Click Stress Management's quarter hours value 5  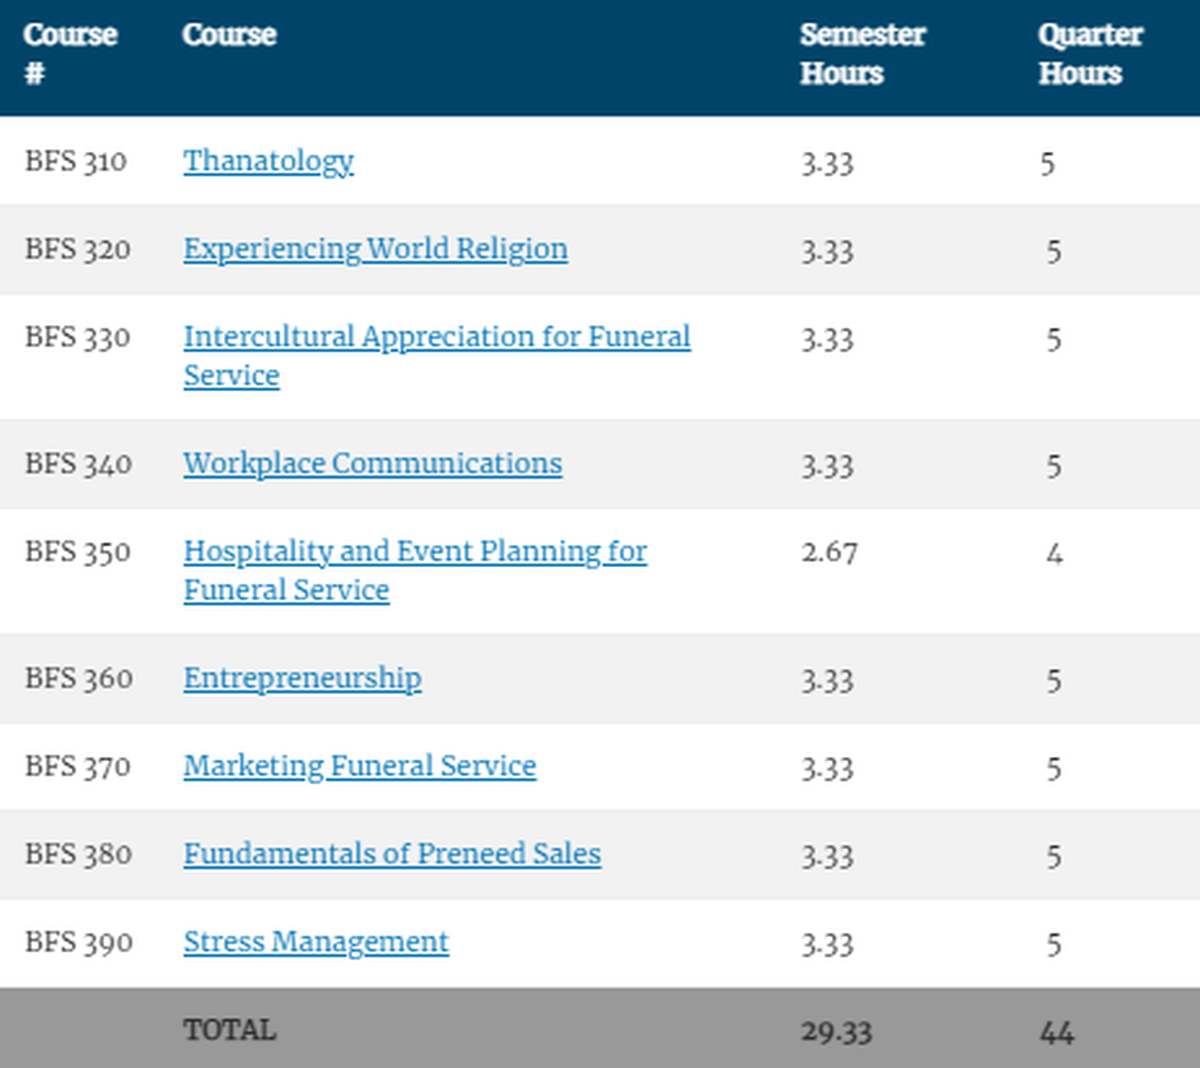pyautogui.click(x=1054, y=944)
